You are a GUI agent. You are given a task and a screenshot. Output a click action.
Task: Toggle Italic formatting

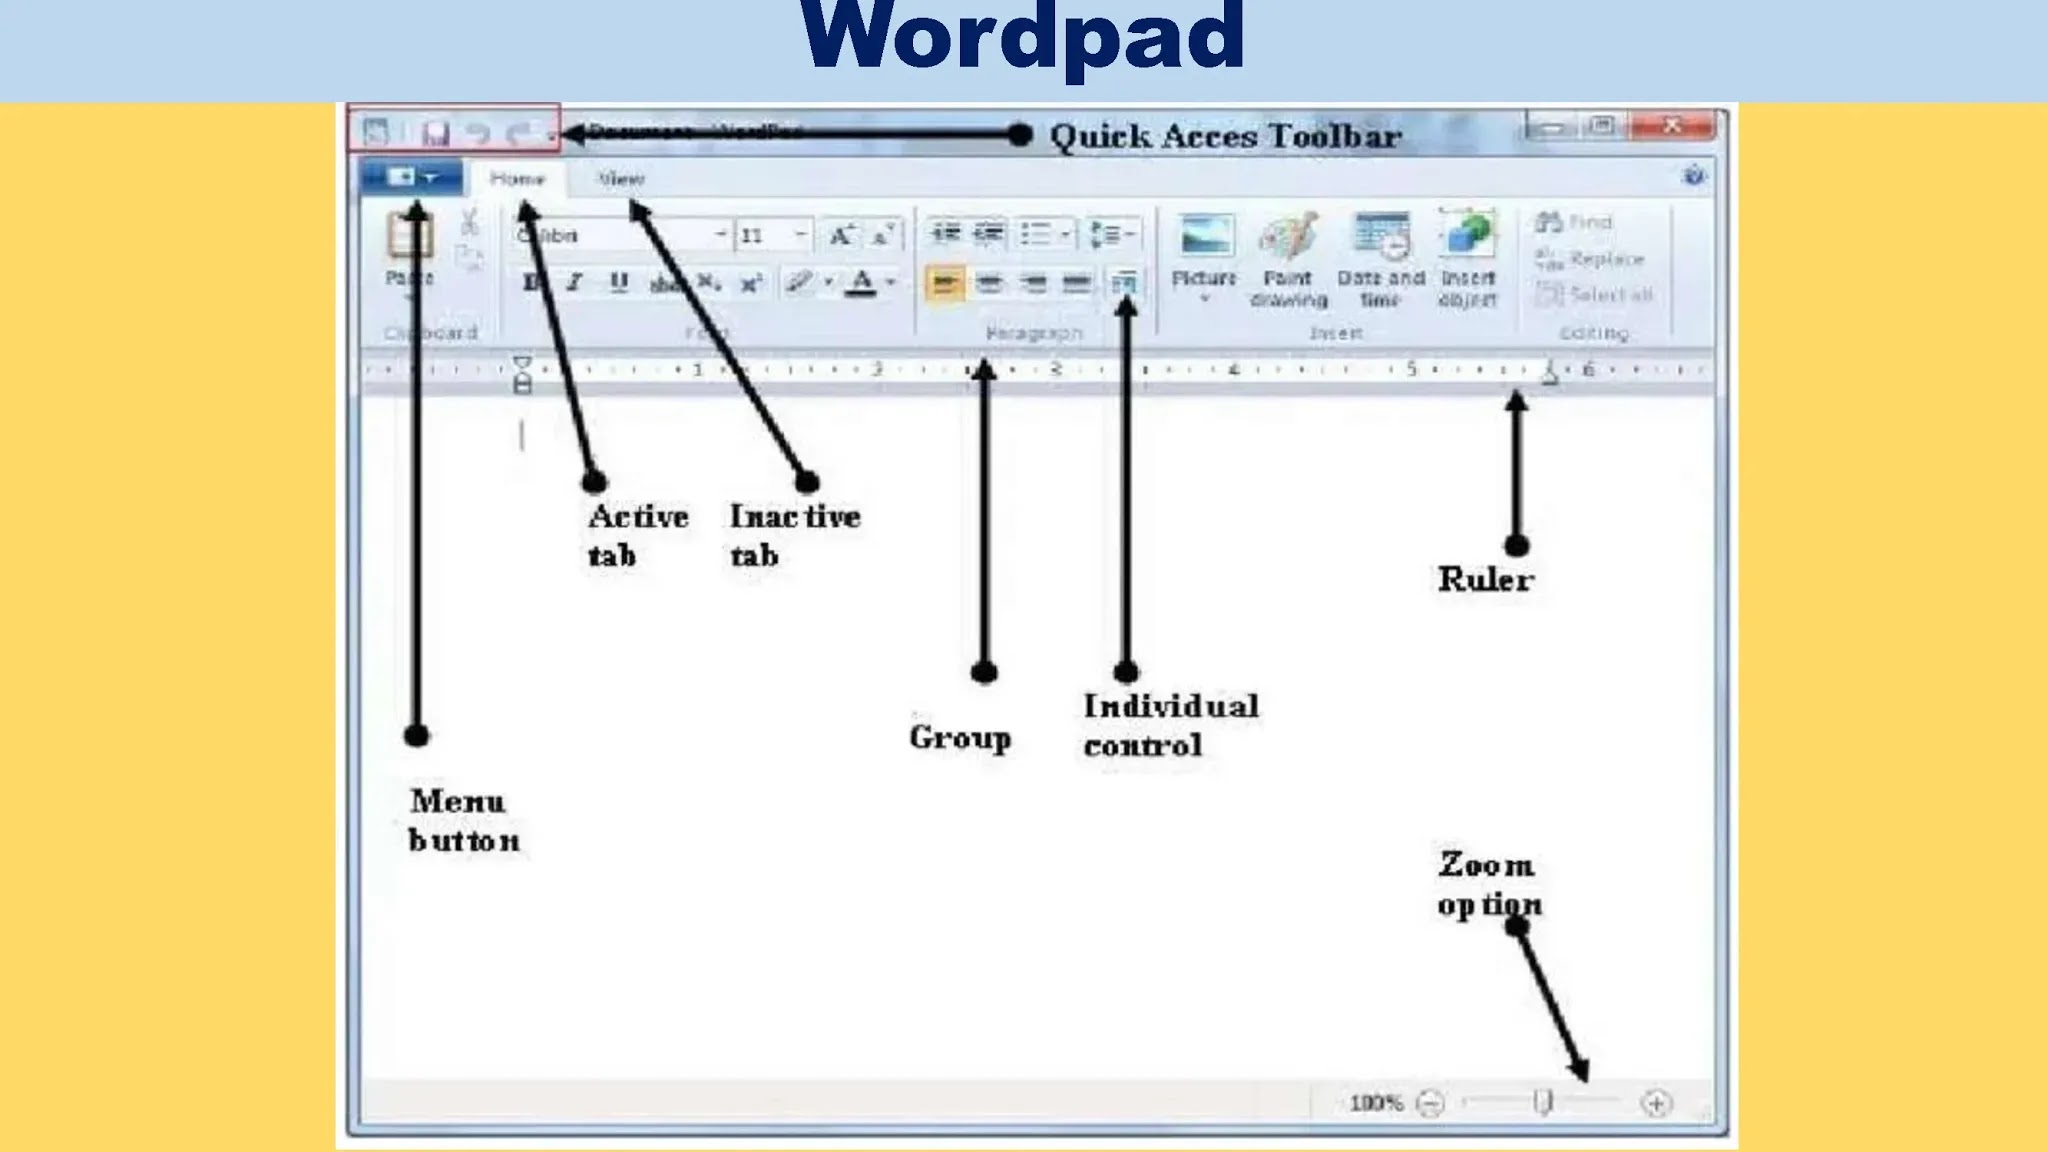(x=574, y=283)
